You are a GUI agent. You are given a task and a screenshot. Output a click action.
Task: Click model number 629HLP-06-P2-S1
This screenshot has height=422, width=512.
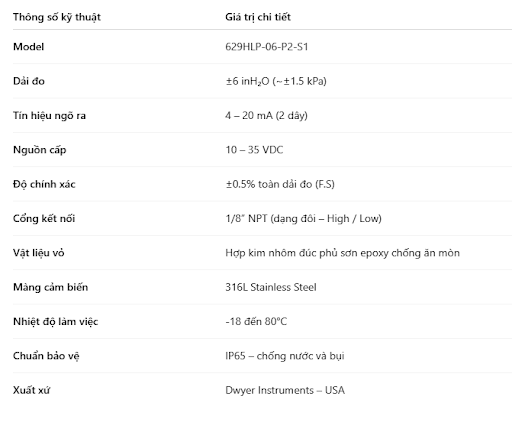click(266, 47)
